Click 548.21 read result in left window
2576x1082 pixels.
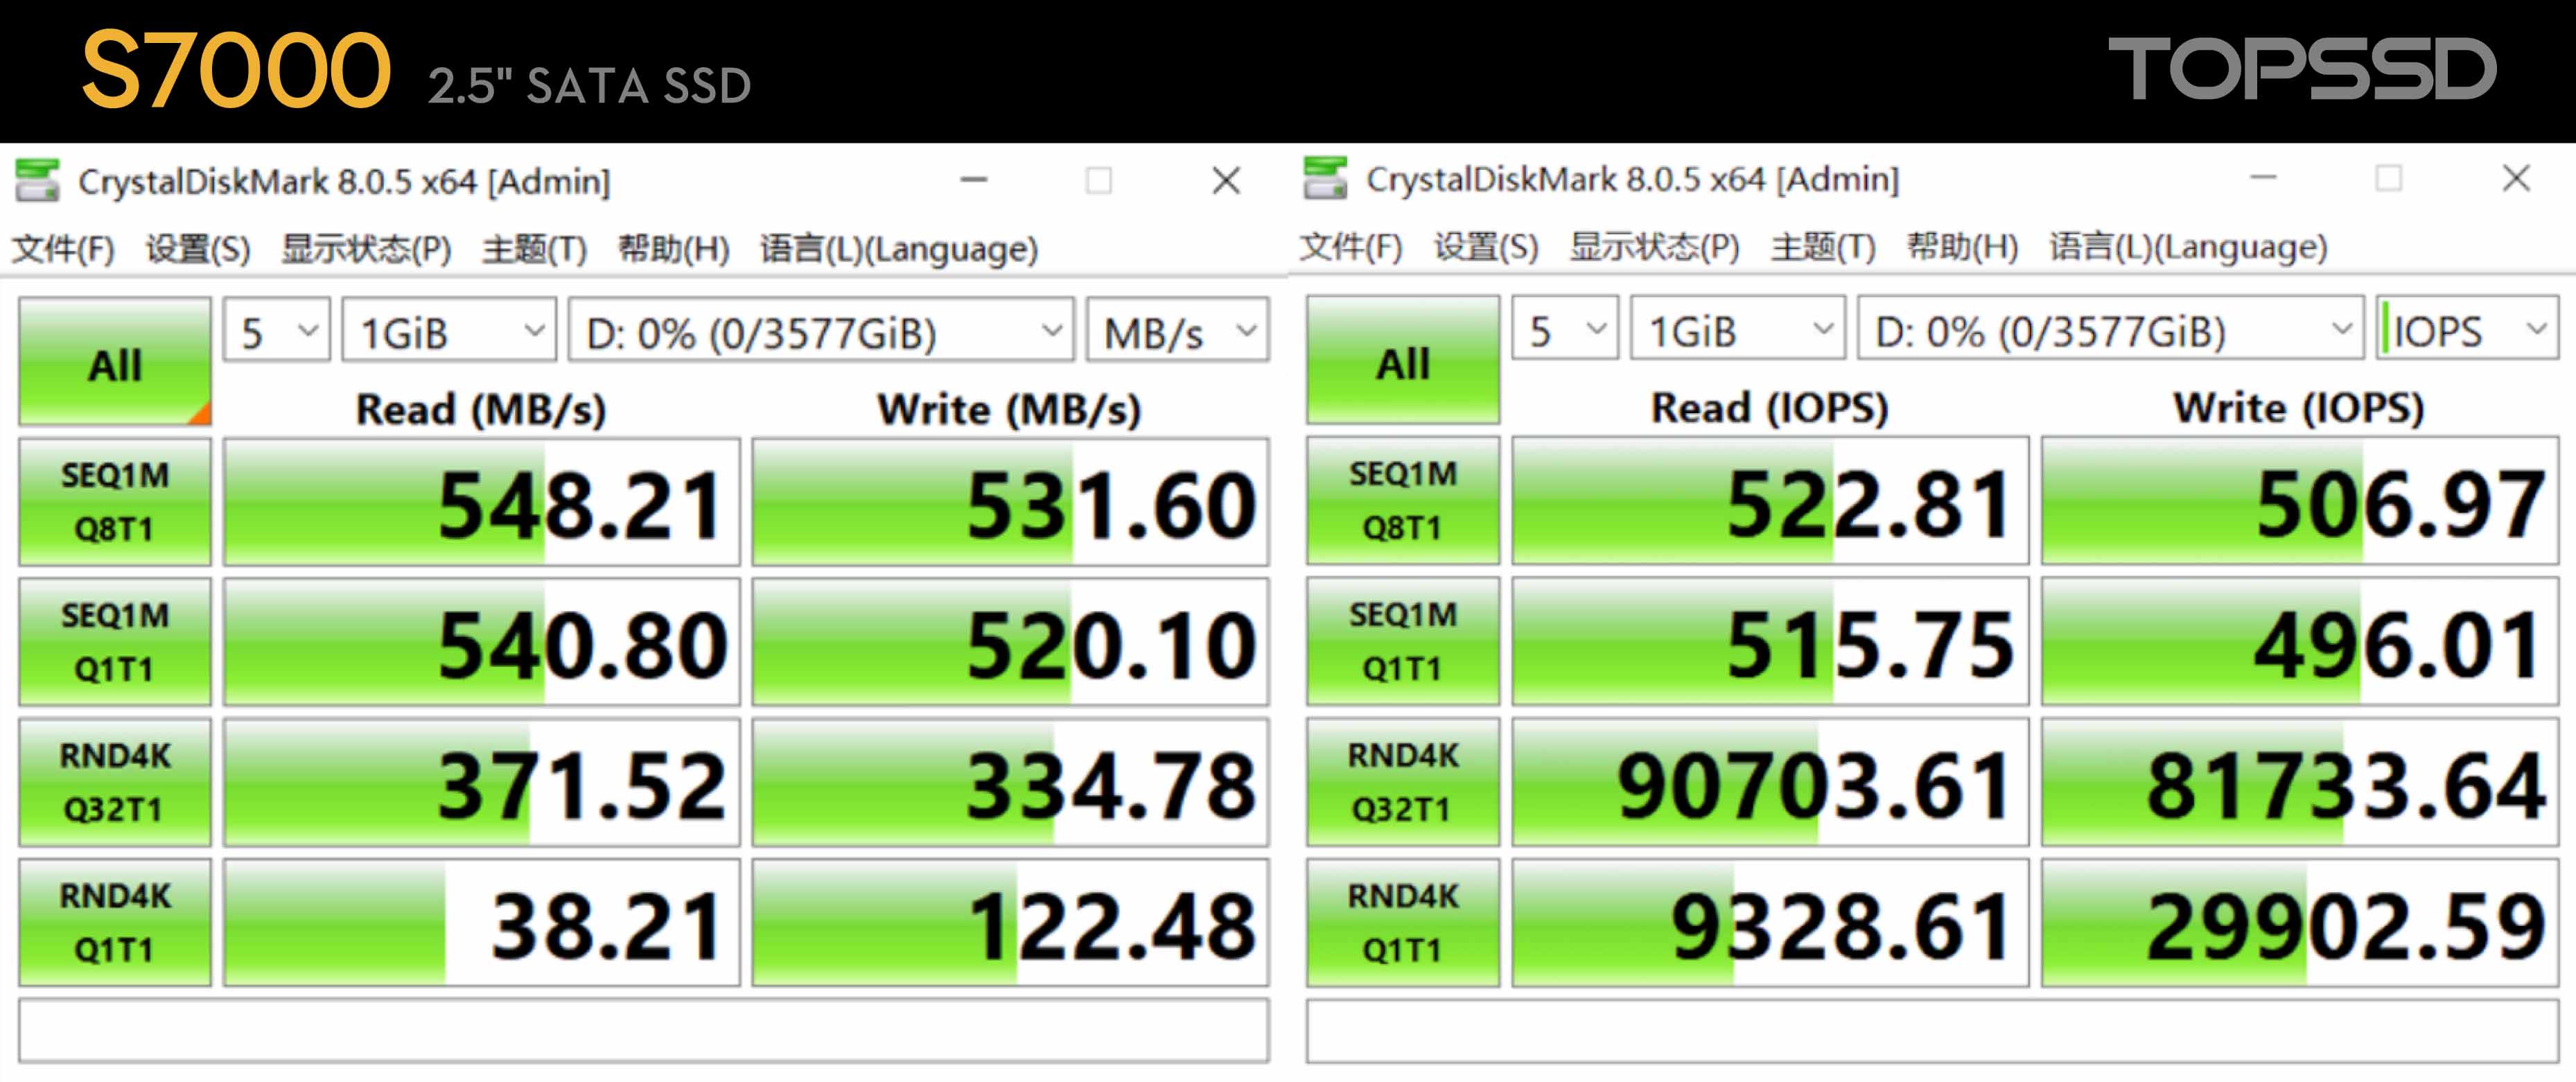coord(482,502)
